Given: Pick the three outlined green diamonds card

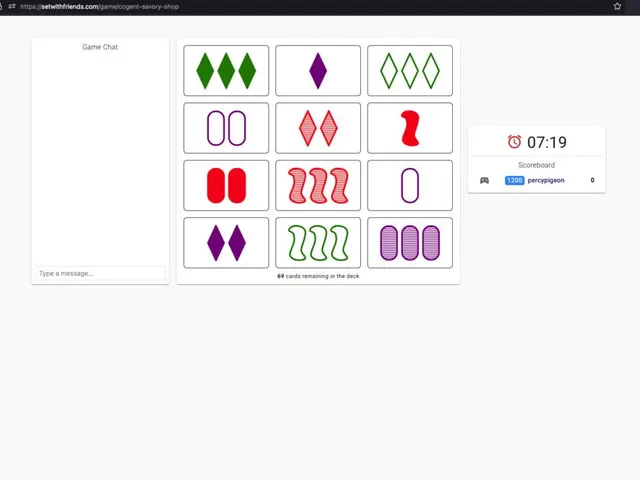Looking at the screenshot, I should coord(410,71).
